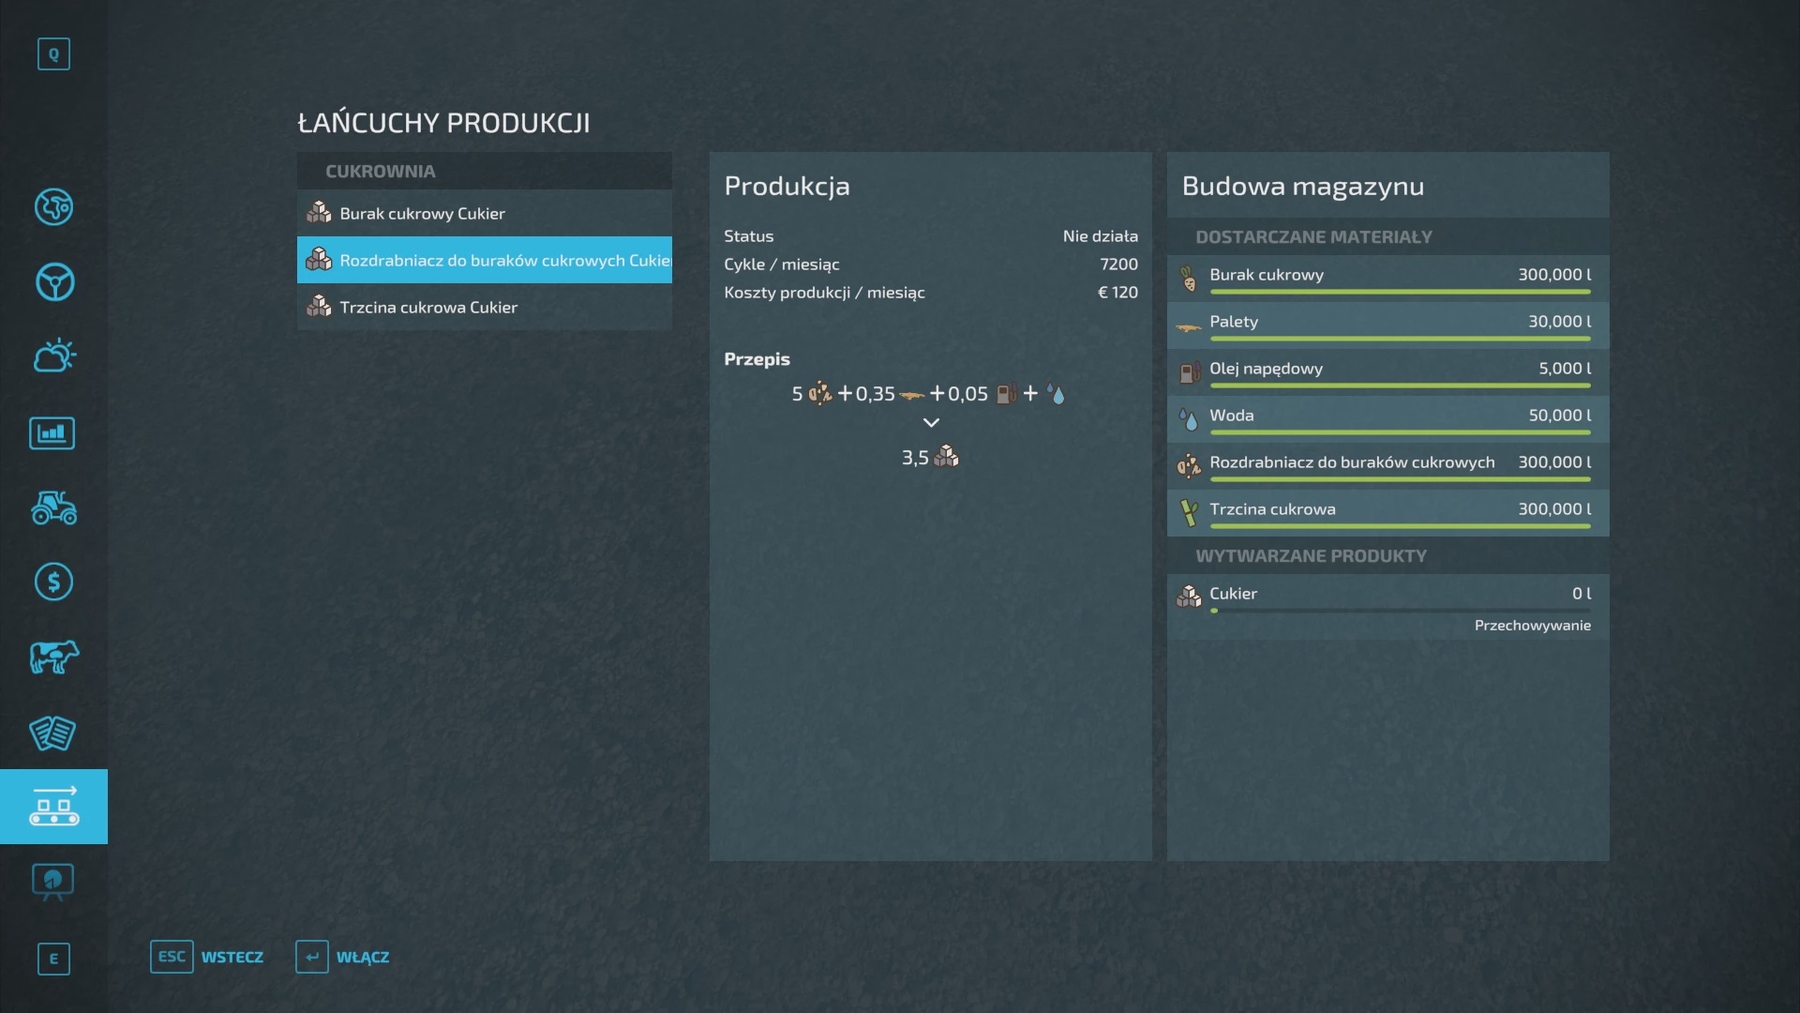Open the statistics chart icon
Screen dimensions: 1800x1013
pos(52,433)
